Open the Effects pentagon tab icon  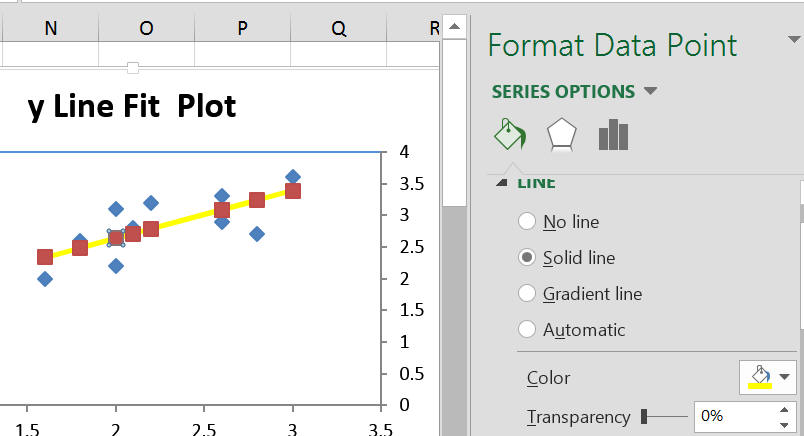[x=561, y=135]
